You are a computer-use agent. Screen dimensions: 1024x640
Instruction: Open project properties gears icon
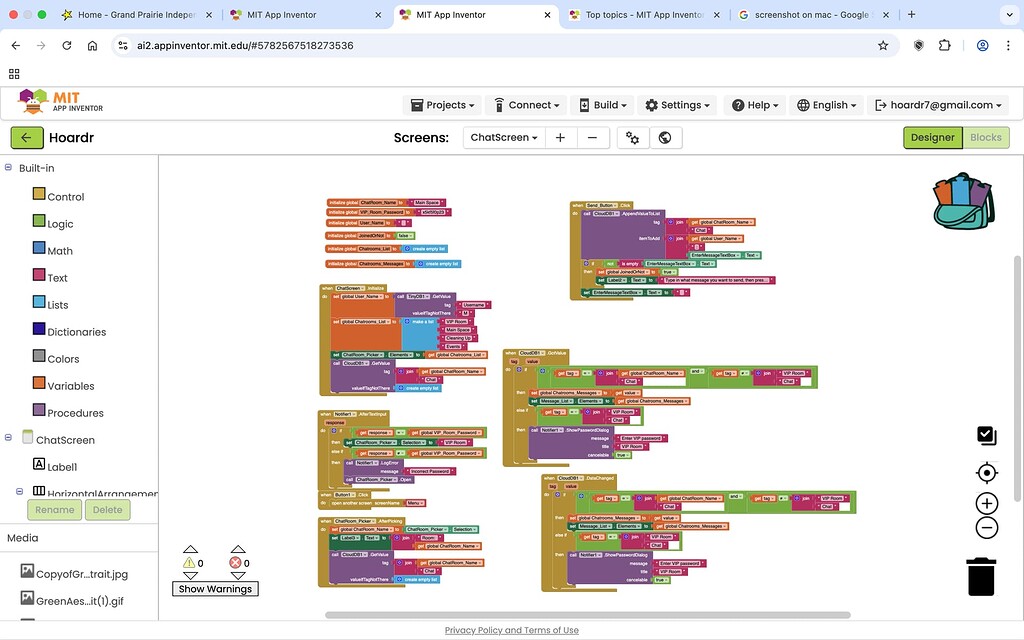point(633,138)
